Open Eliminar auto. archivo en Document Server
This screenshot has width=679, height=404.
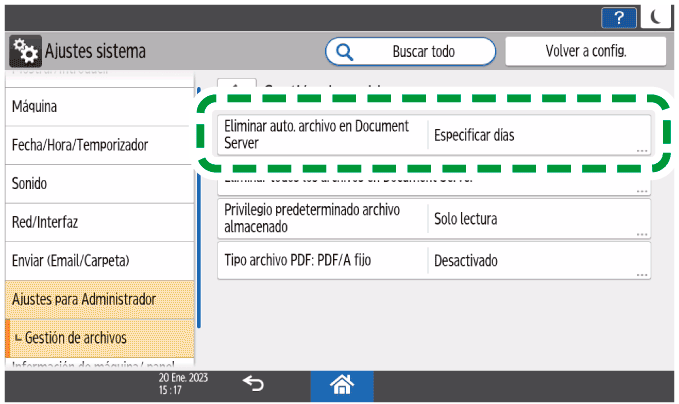tap(434, 136)
